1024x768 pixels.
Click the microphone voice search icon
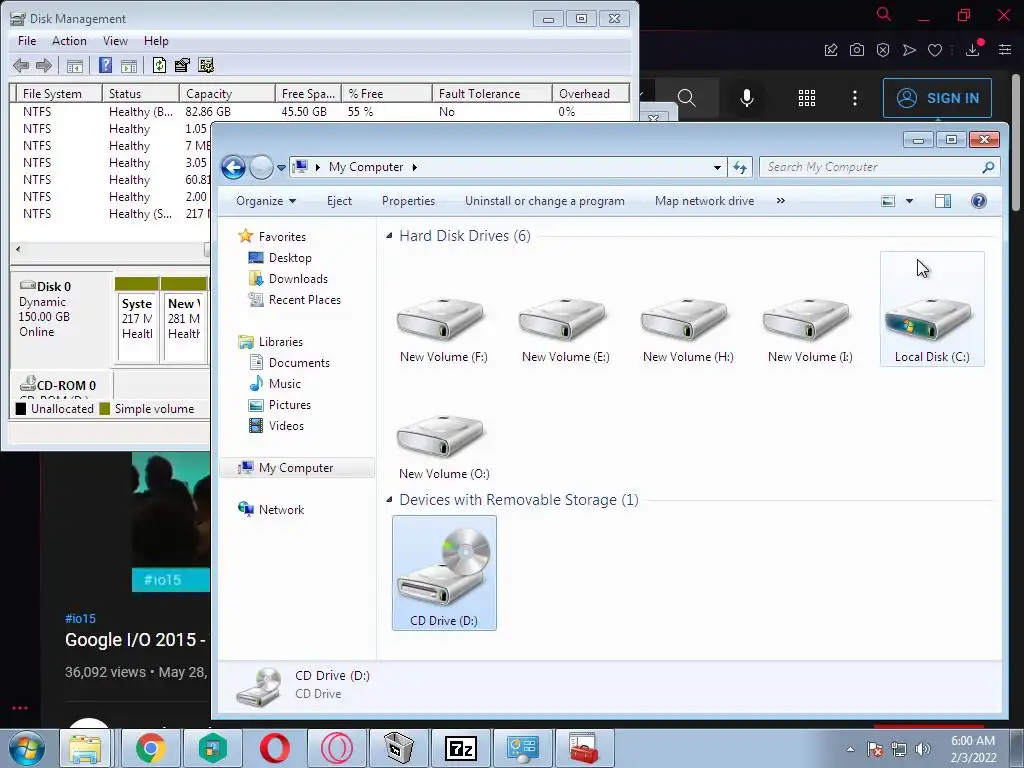click(x=746, y=98)
